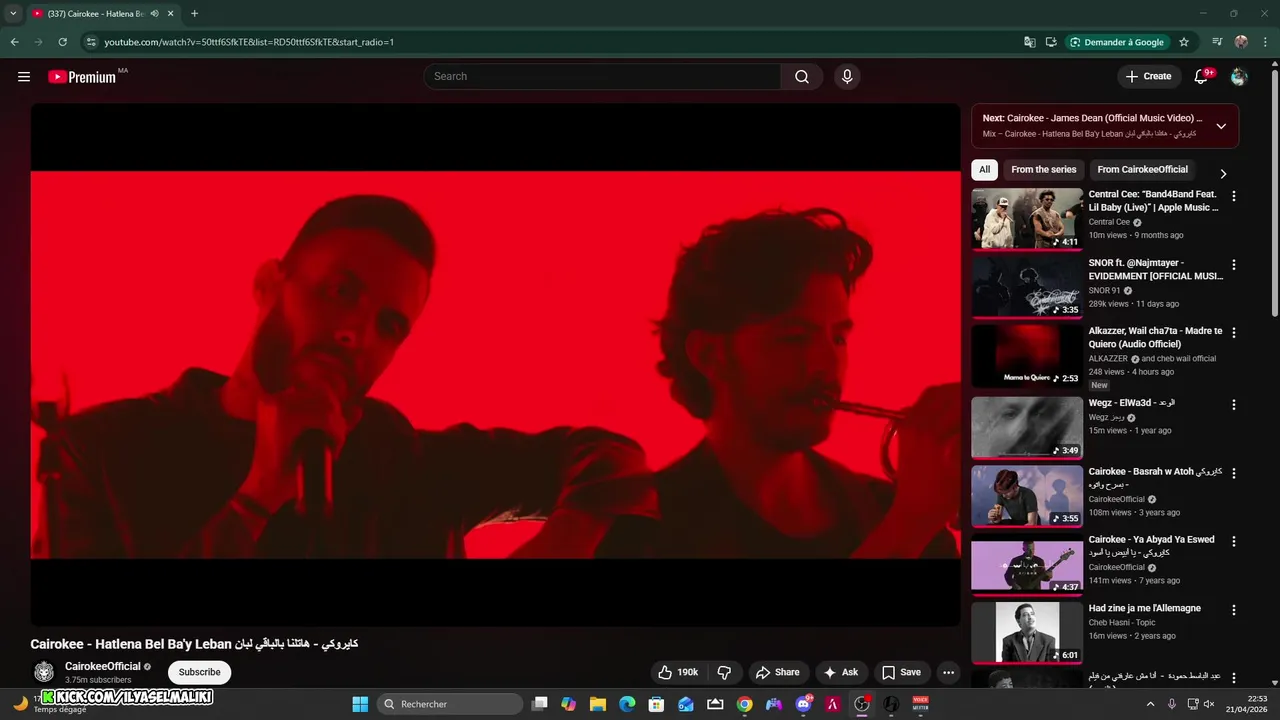
Task: Click the translate page icon
Action: tap(1030, 42)
